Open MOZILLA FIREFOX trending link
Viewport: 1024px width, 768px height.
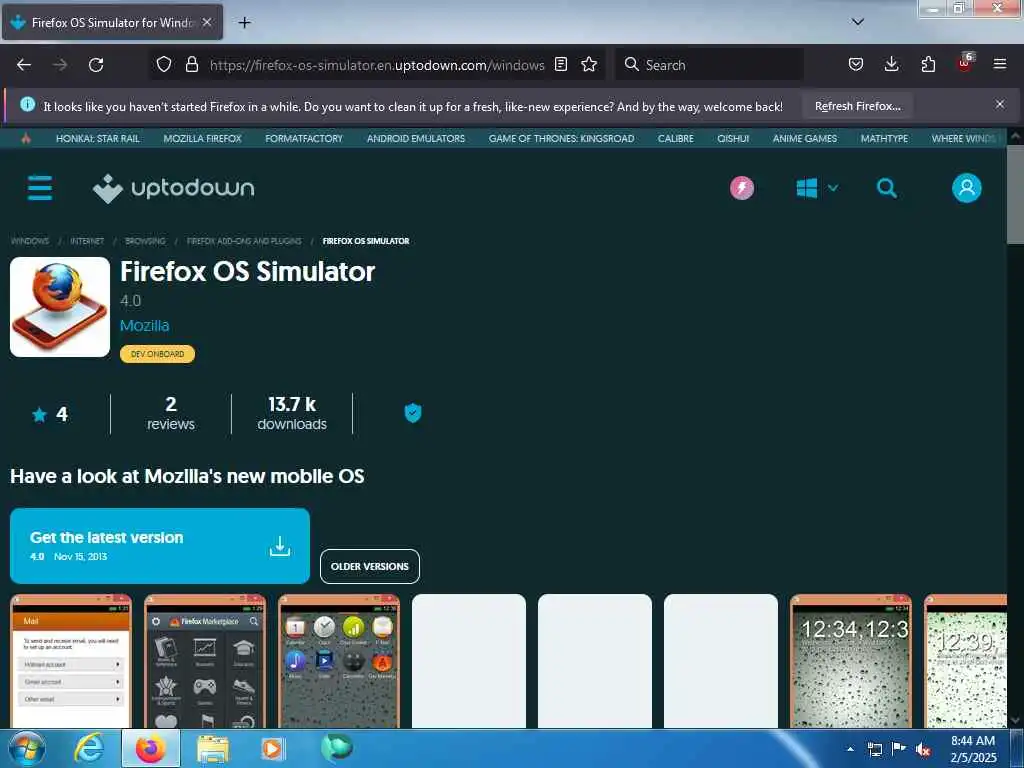[x=202, y=138]
